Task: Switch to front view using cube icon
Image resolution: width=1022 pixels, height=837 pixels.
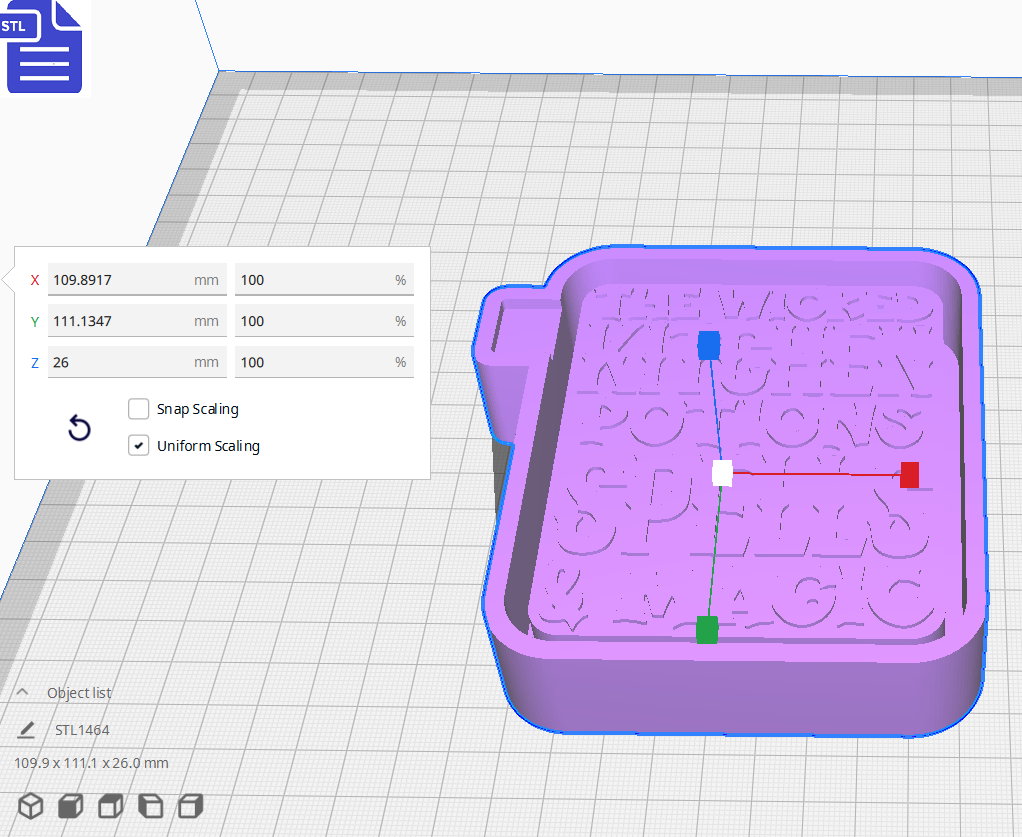Action: click(x=70, y=805)
